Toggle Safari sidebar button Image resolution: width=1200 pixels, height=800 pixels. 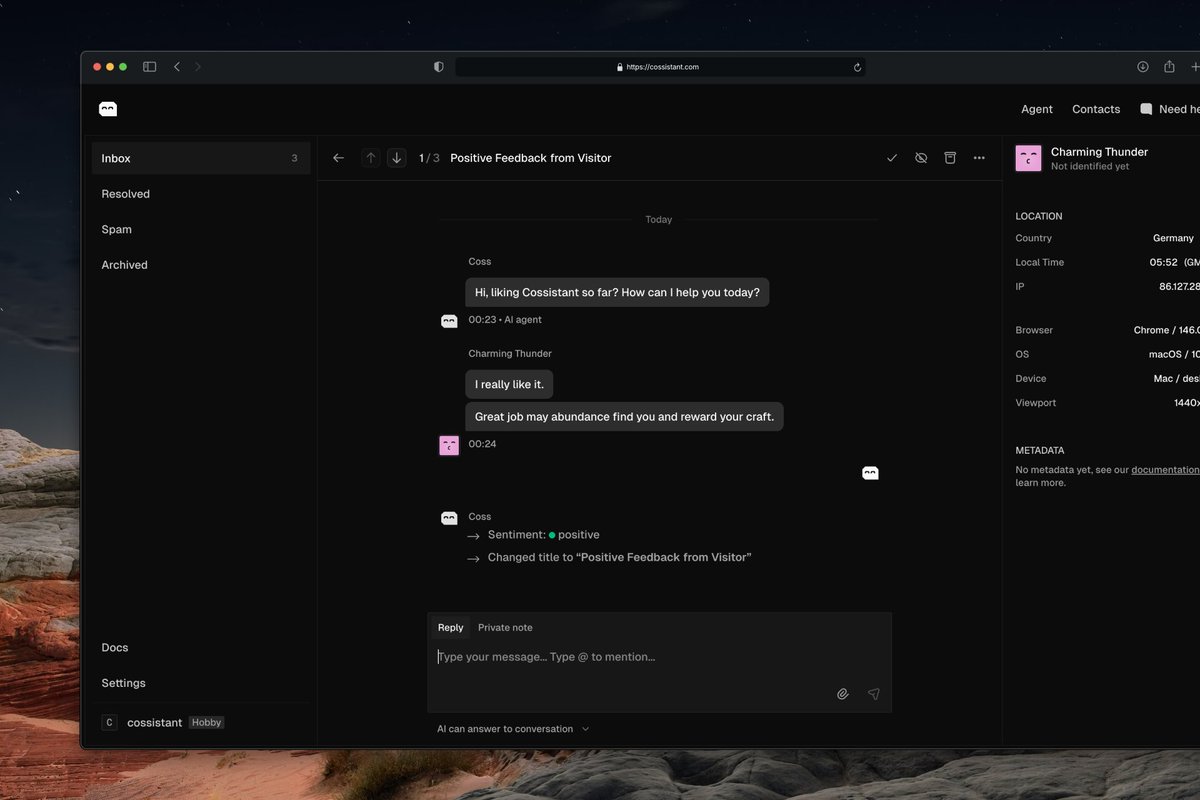coord(150,67)
